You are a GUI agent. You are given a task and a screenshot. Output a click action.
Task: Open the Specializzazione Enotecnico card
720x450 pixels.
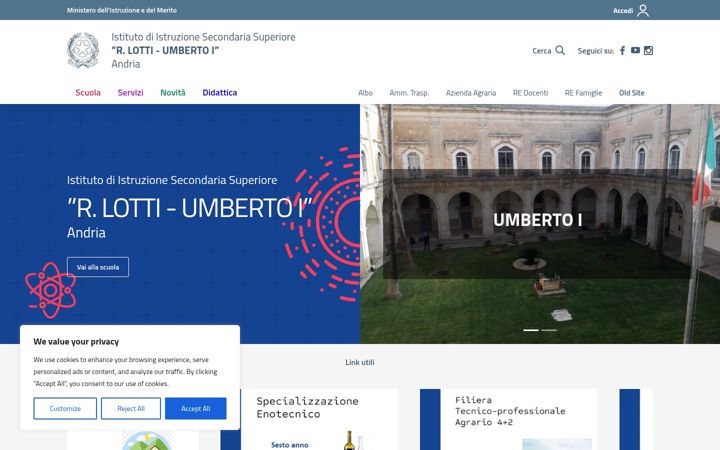(309, 419)
